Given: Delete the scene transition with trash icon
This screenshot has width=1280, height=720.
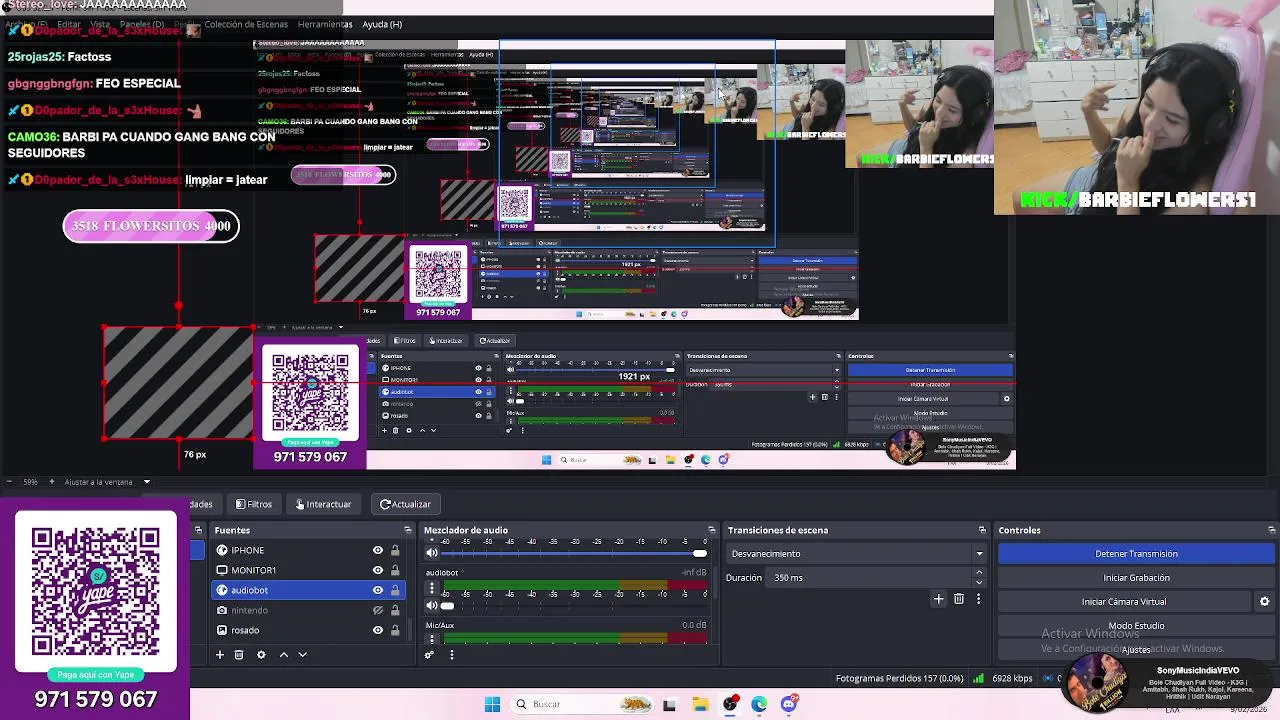Looking at the screenshot, I should (x=958, y=599).
